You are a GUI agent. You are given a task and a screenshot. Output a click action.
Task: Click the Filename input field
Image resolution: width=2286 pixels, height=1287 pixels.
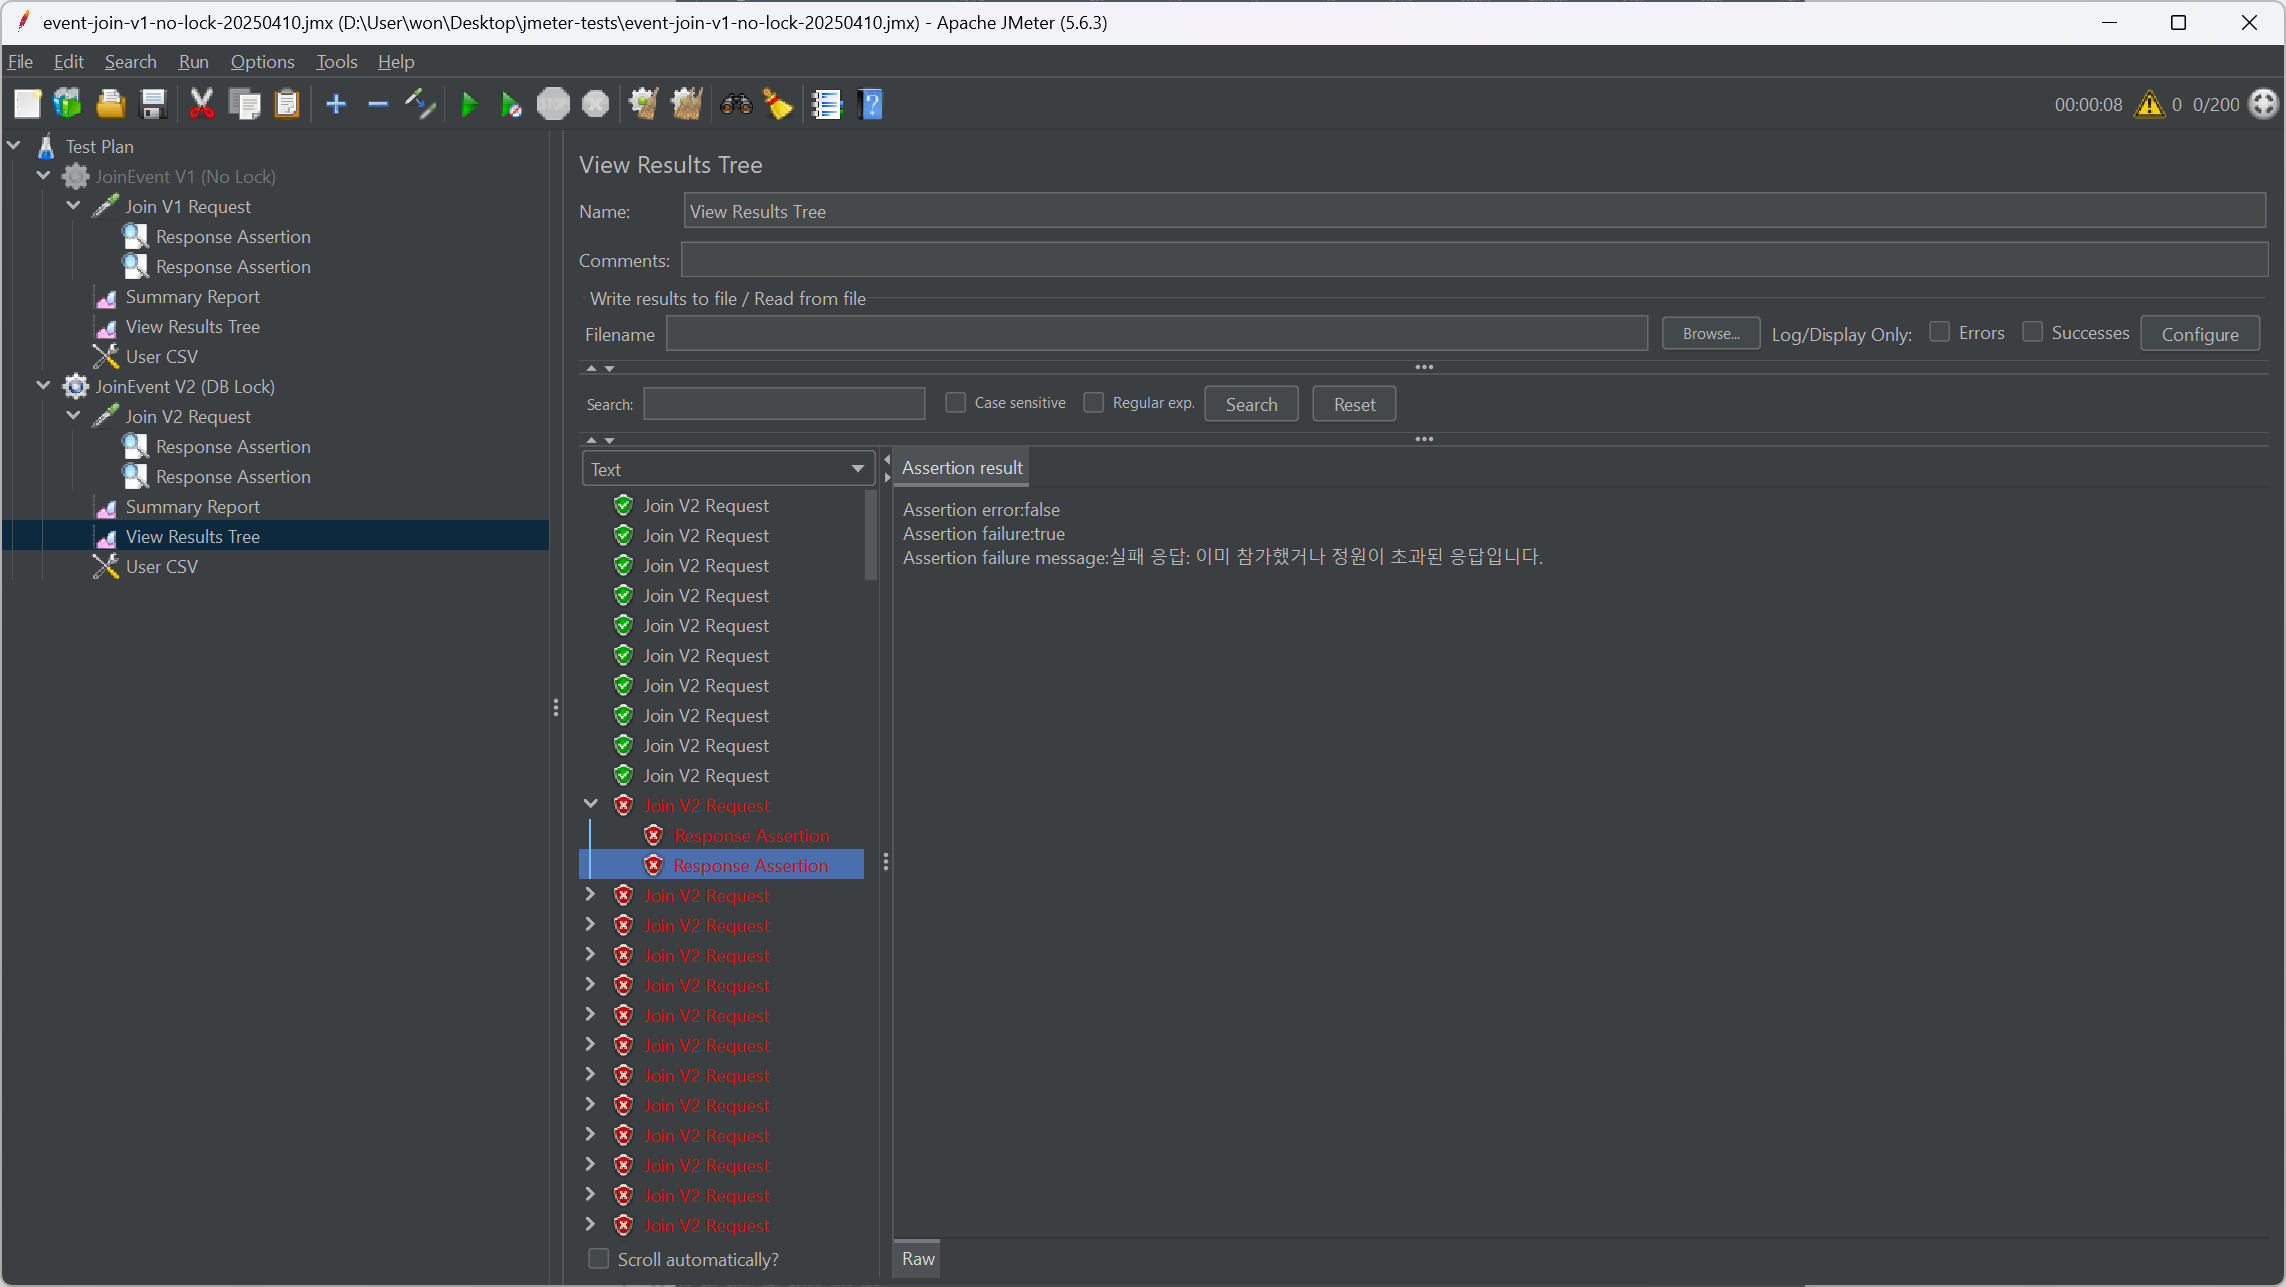coord(1156,334)
